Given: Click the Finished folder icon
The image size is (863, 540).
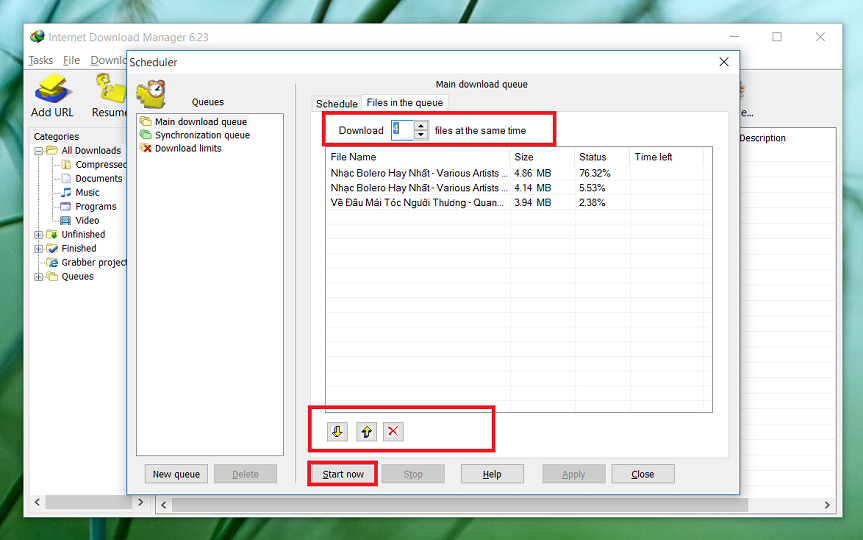Looking at the screenshot, I should 52,248.
